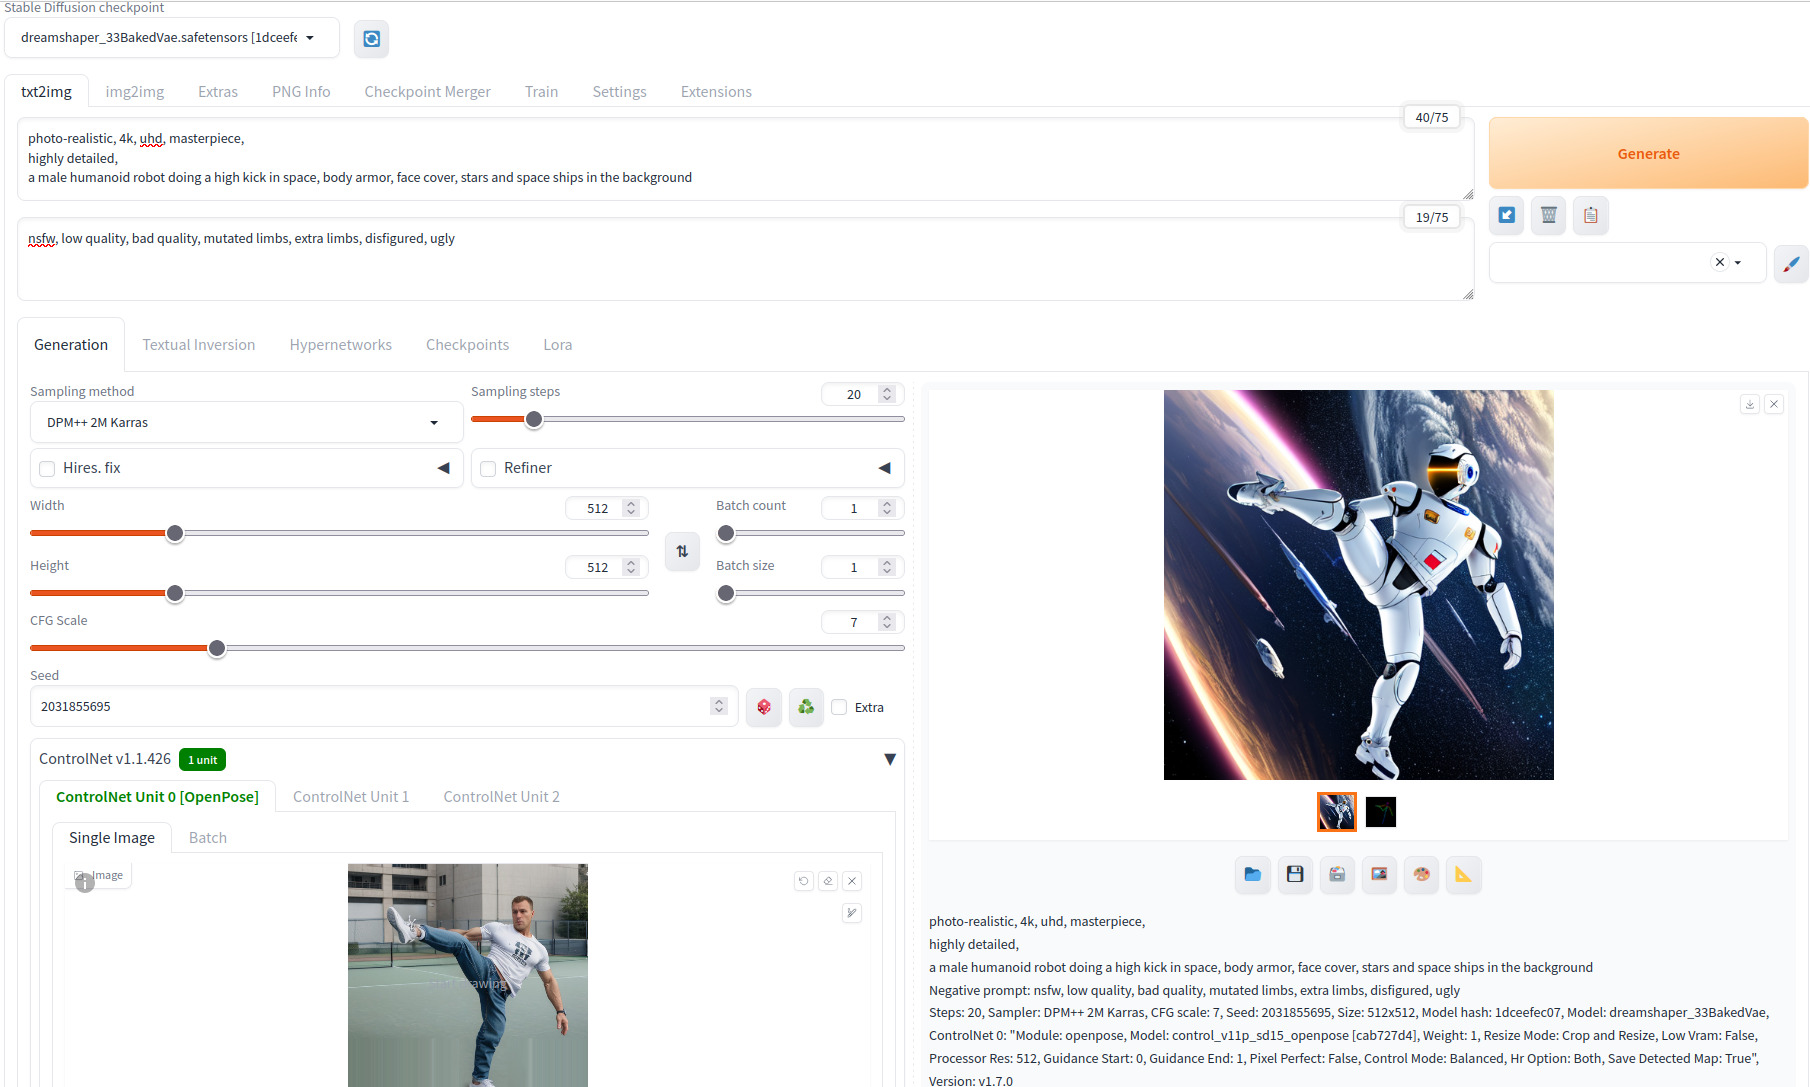This screenshot has height=1087, width=1810.
Task: Clear the prompt using the trash bin icon
Action: [1548, 215]
